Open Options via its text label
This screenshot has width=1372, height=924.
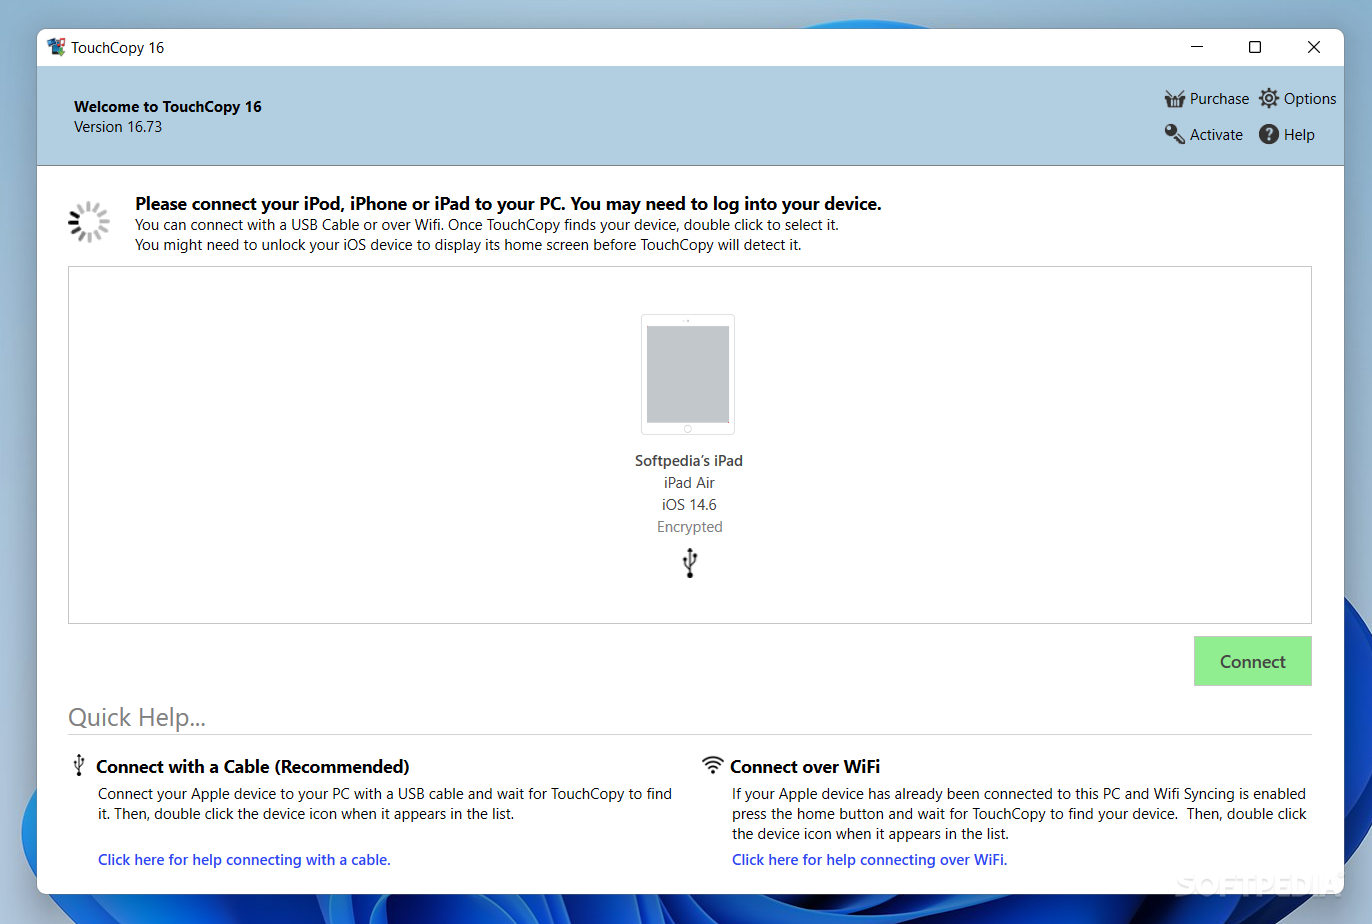coord(1310,99)
